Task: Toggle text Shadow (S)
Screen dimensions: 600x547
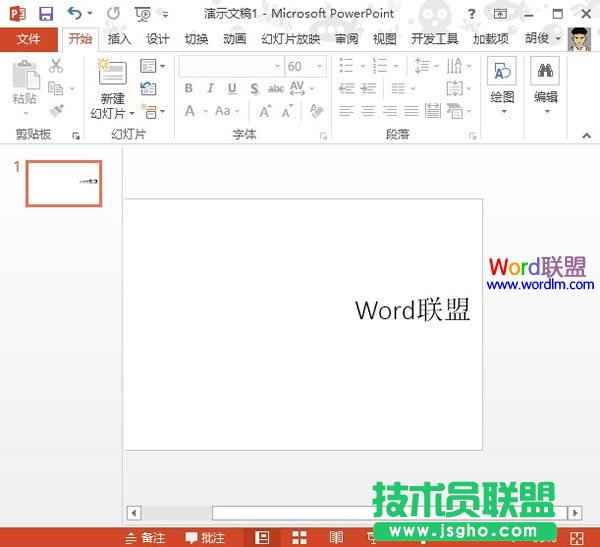Action: click(254, 89)
